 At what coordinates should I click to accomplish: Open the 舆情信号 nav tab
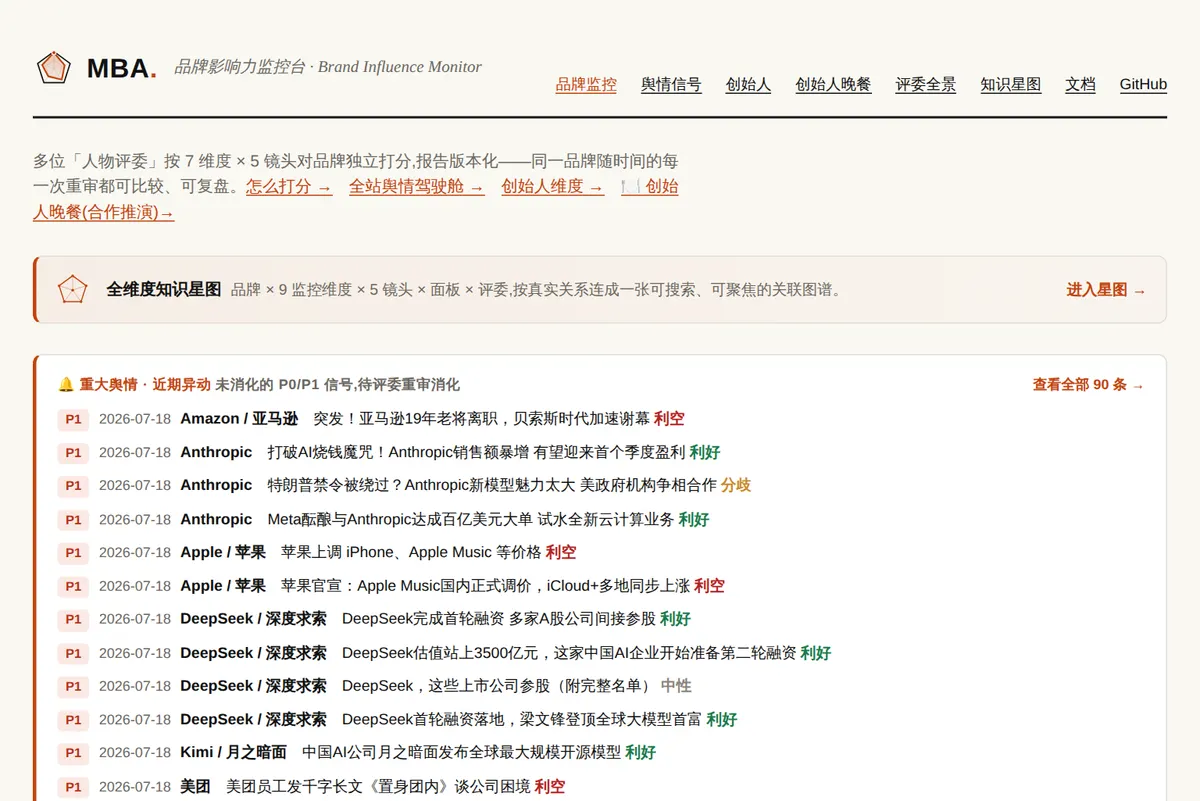[x=671, y=85]
